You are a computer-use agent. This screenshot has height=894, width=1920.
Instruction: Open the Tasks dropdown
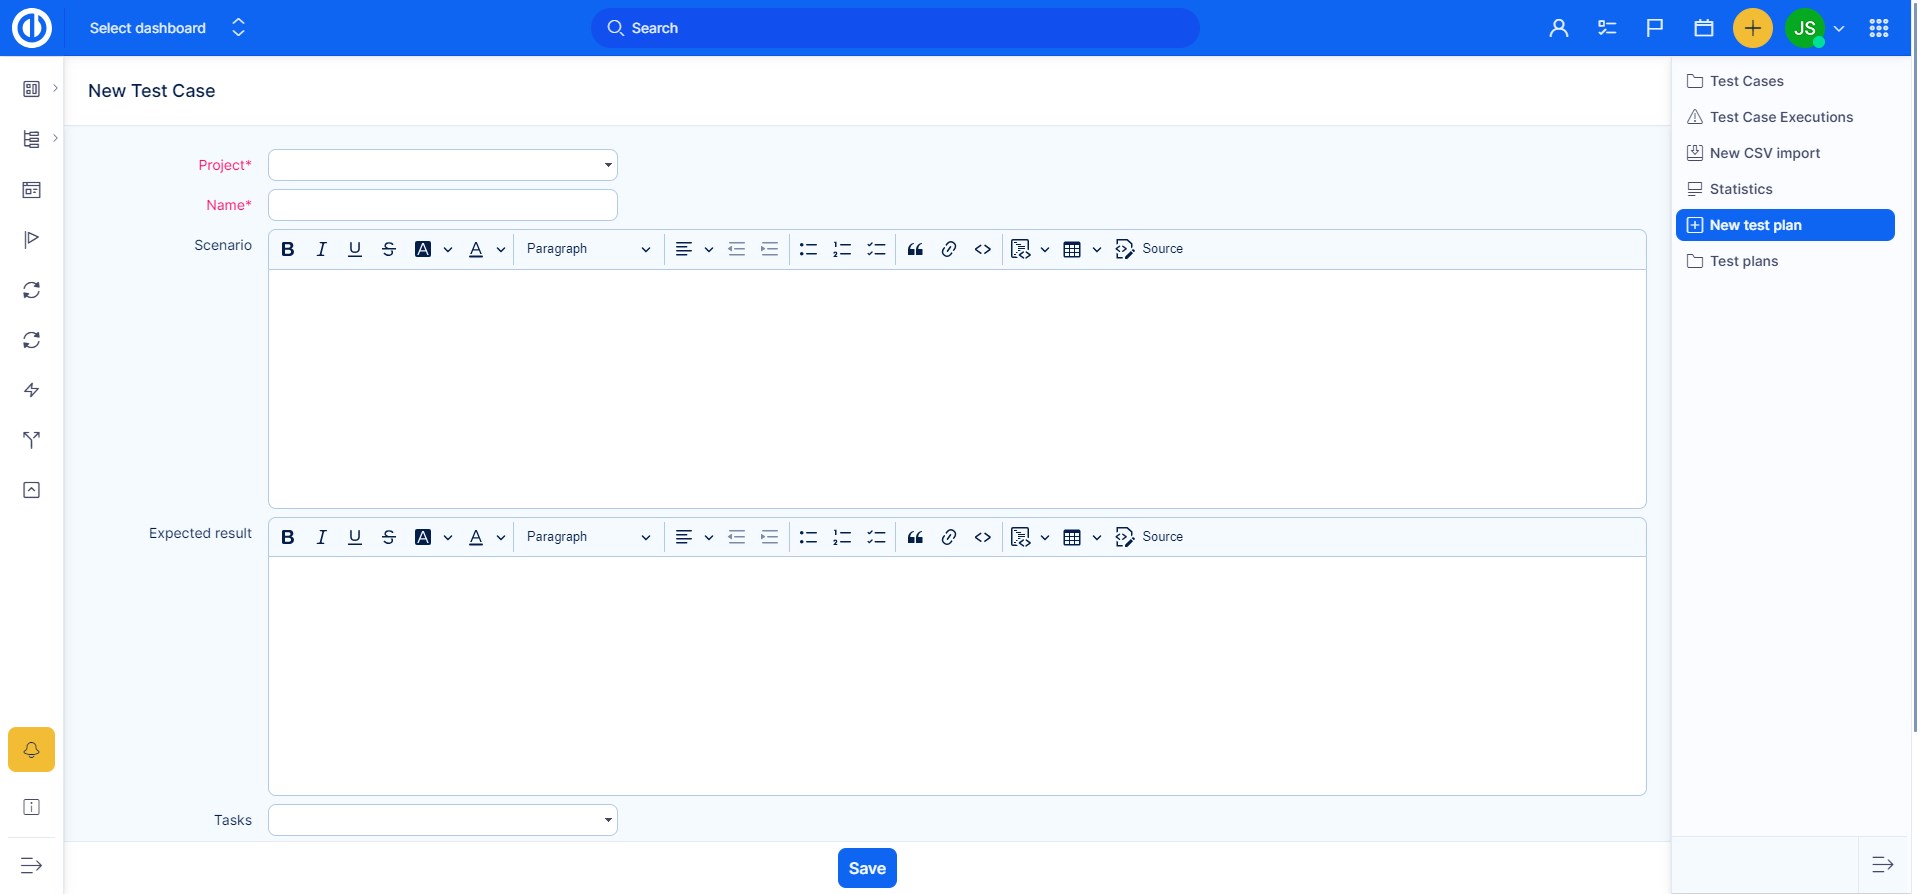tap(443, 820)
